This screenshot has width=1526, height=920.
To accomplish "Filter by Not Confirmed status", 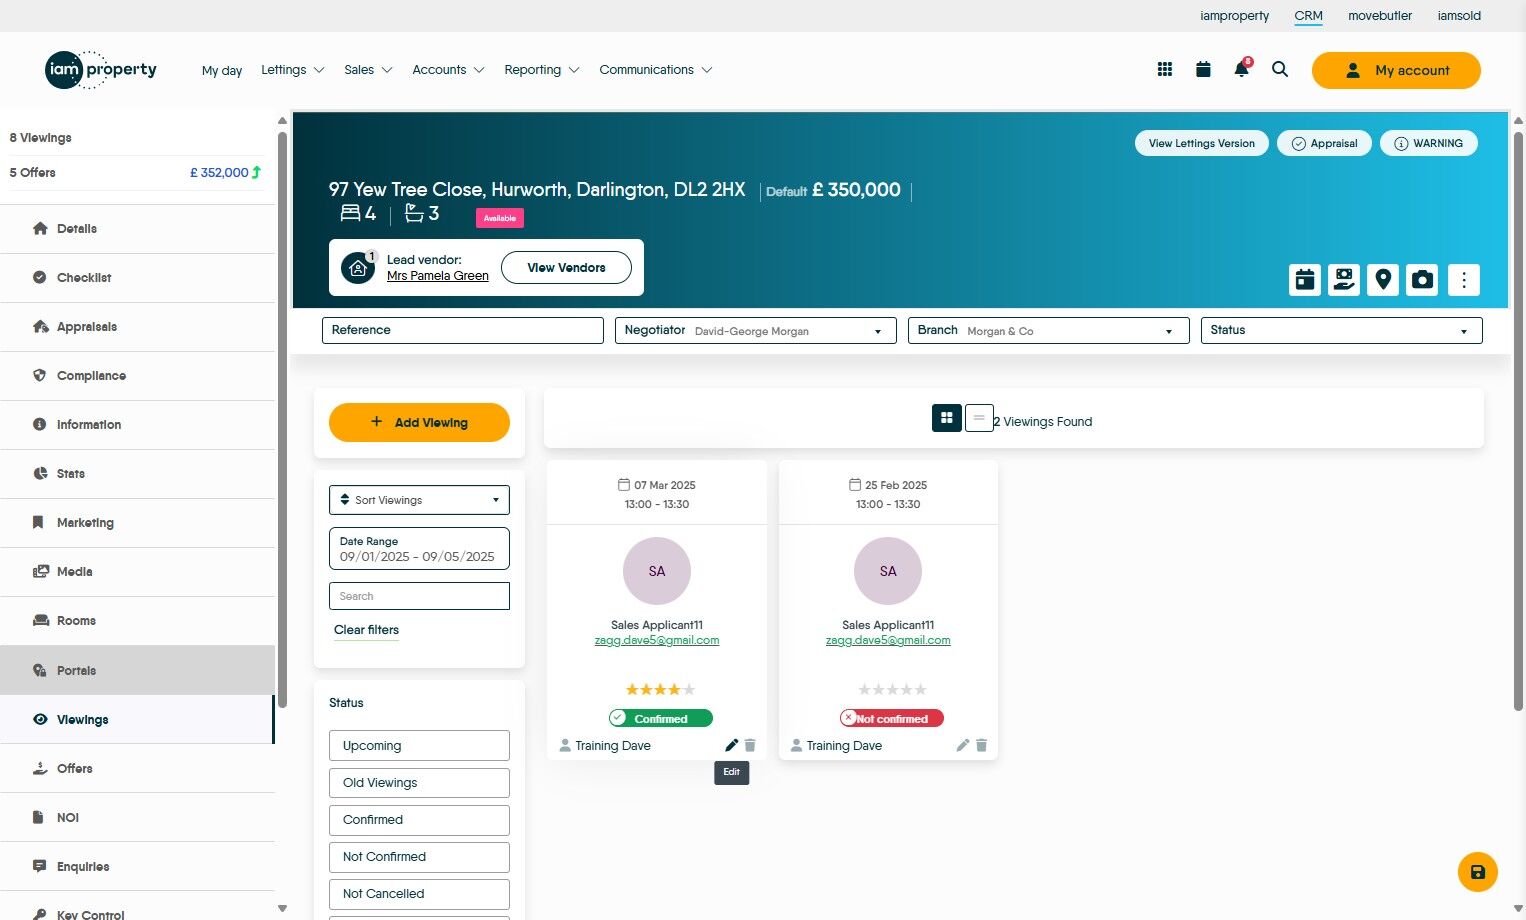I will coord(419,857).
